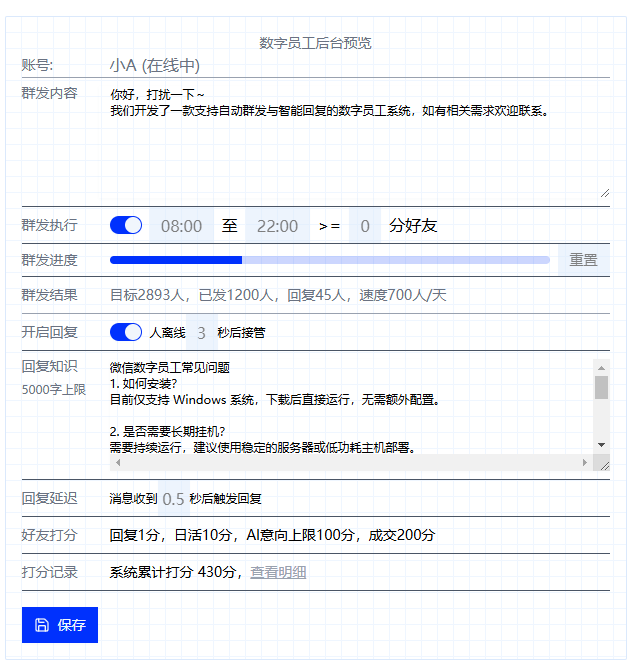Click the knowledge box scroll up arrow
The image size is (633, 672).
(x=601, y=368)
